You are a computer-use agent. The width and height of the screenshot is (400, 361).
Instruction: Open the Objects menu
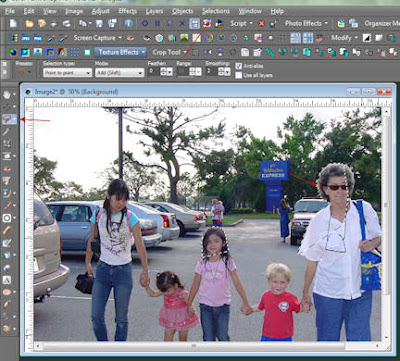(x=183, y=11)
